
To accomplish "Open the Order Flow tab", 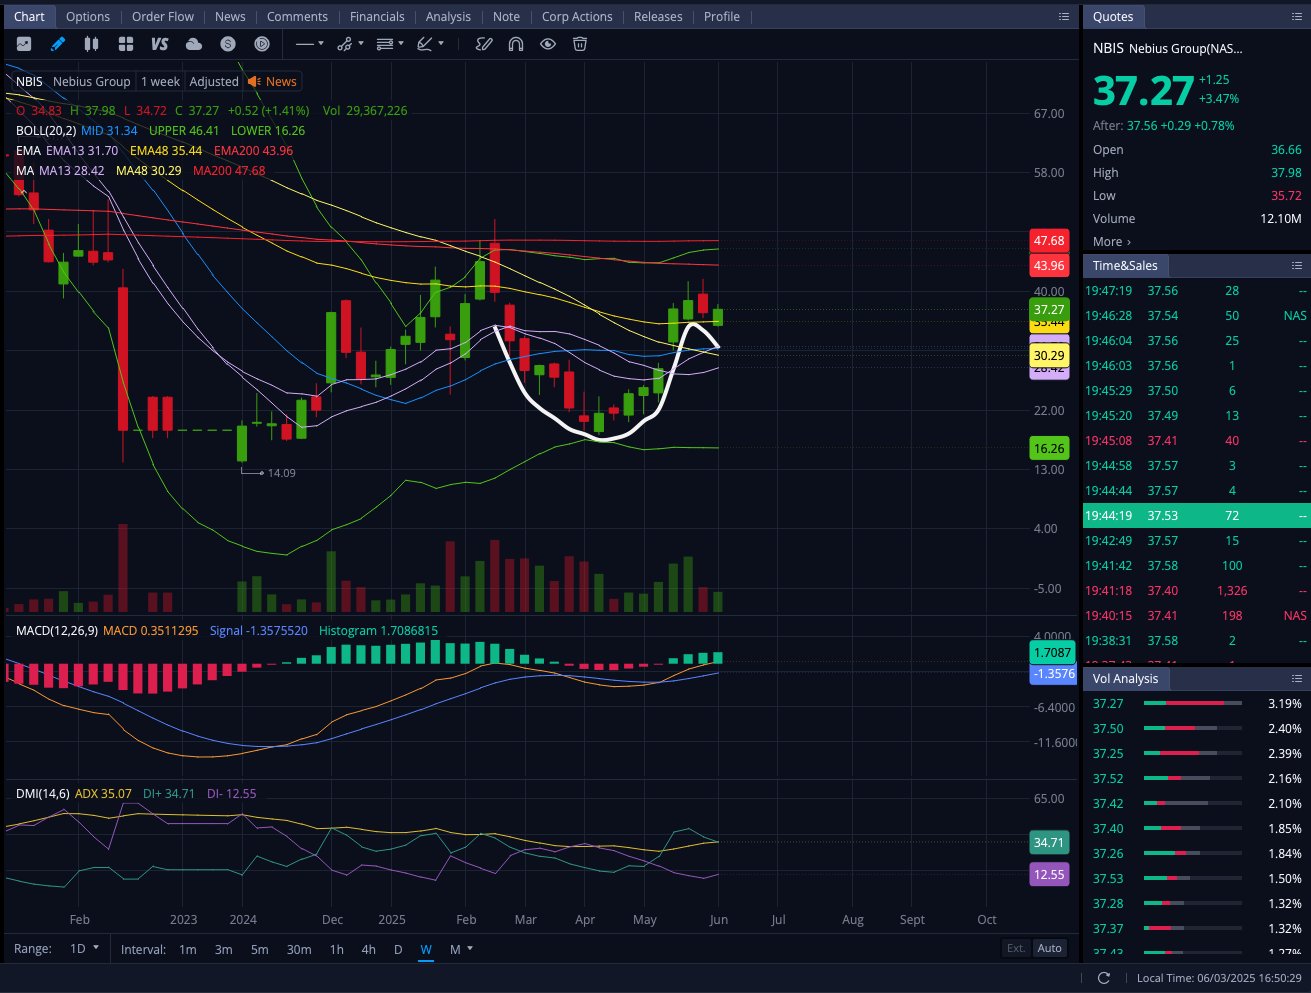I will click(x=163, y=17).
